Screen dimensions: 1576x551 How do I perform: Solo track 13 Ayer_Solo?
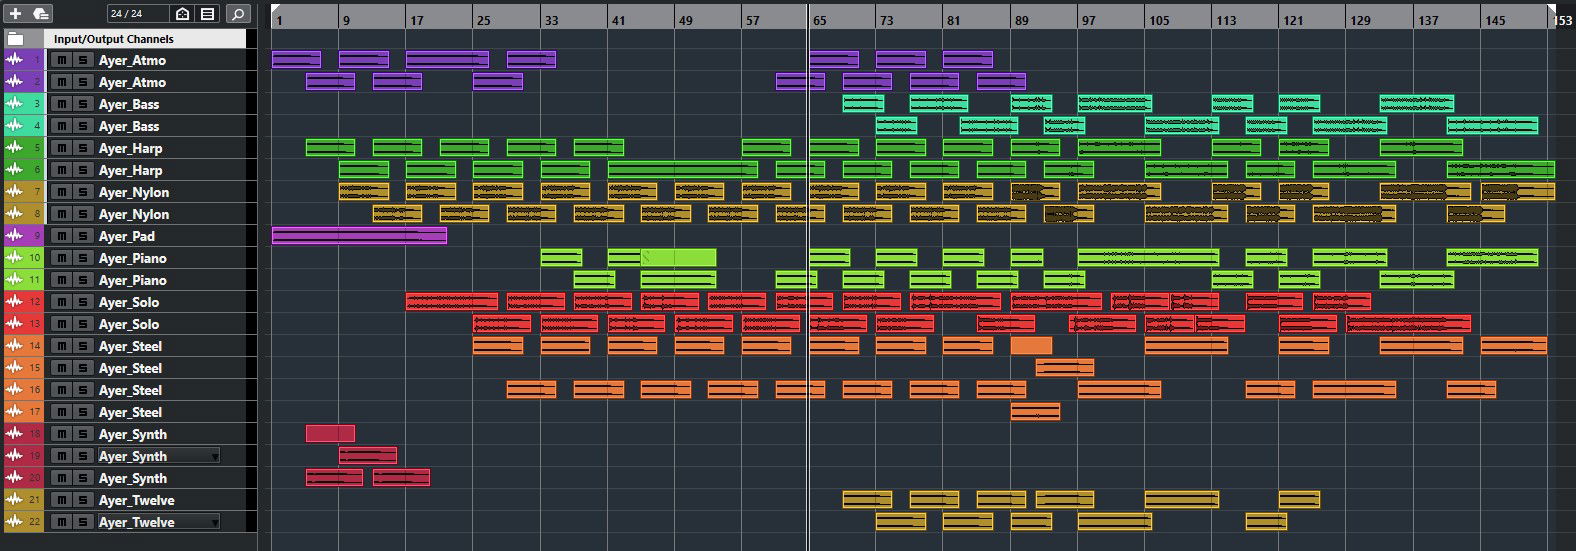83,324
